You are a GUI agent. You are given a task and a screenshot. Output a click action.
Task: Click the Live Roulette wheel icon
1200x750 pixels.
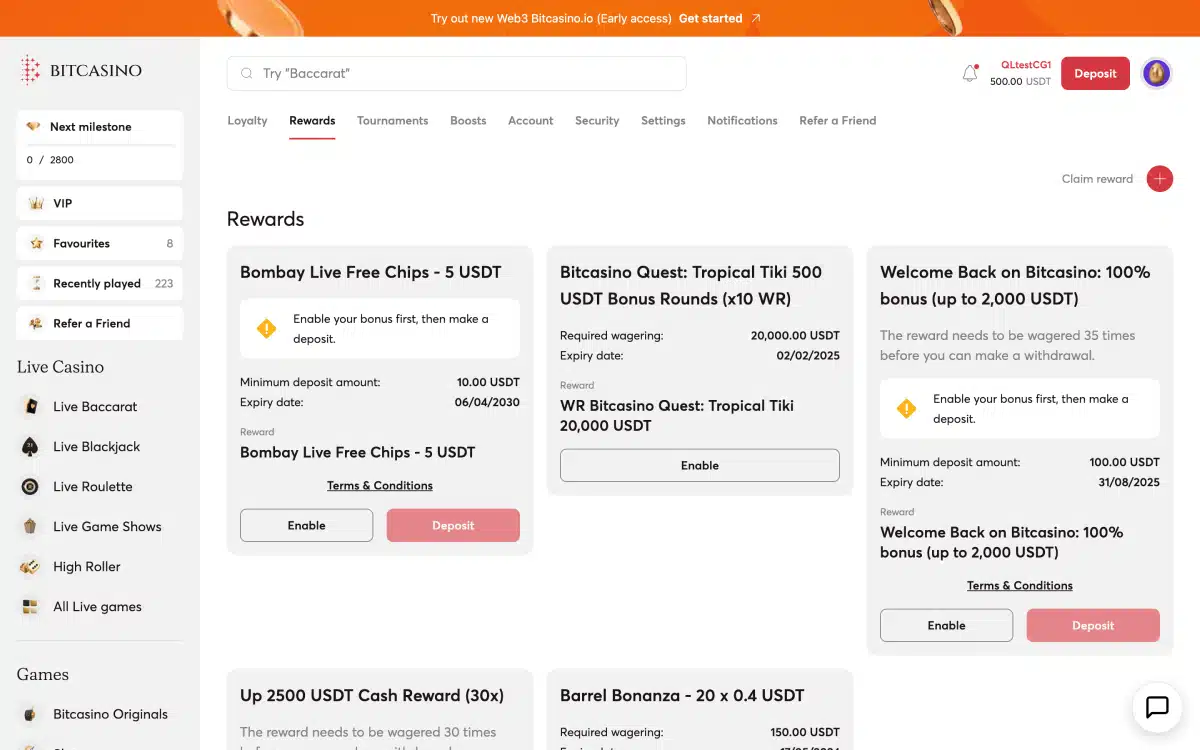30,486
